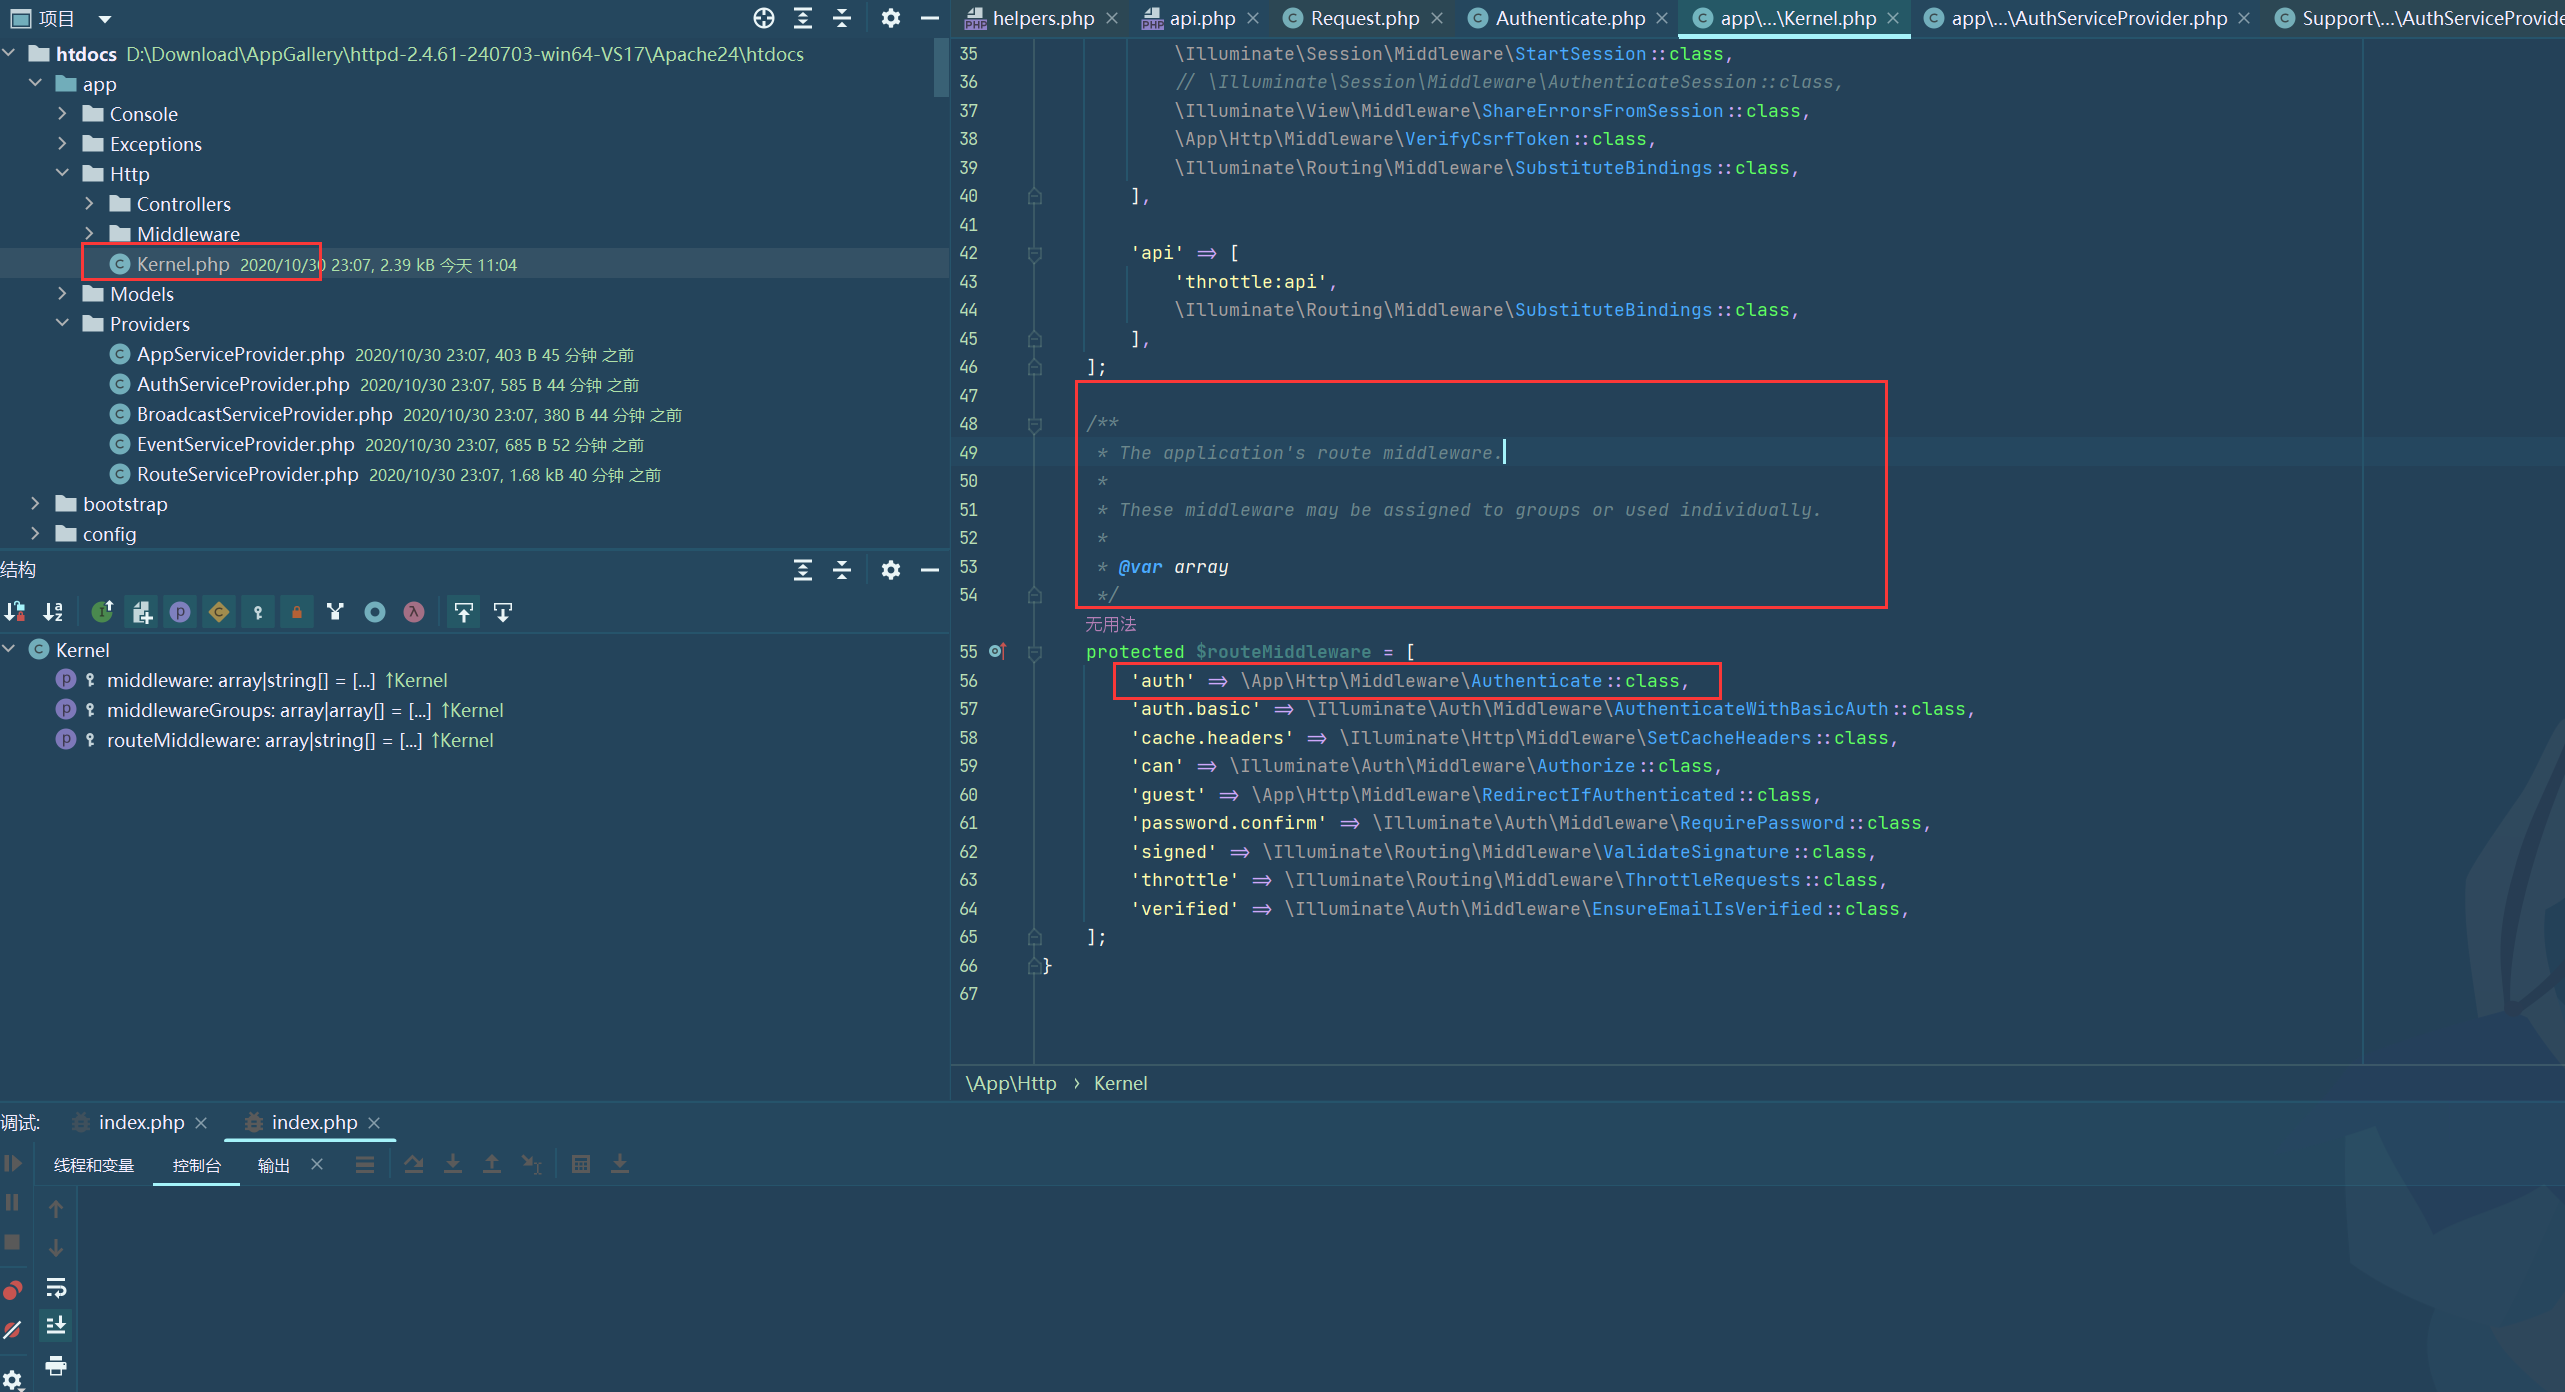The width and height of the screenshot is (2565, 1392).
Task: Toggle alphabetical sort in structure toolbar
Action: point(54,612)
